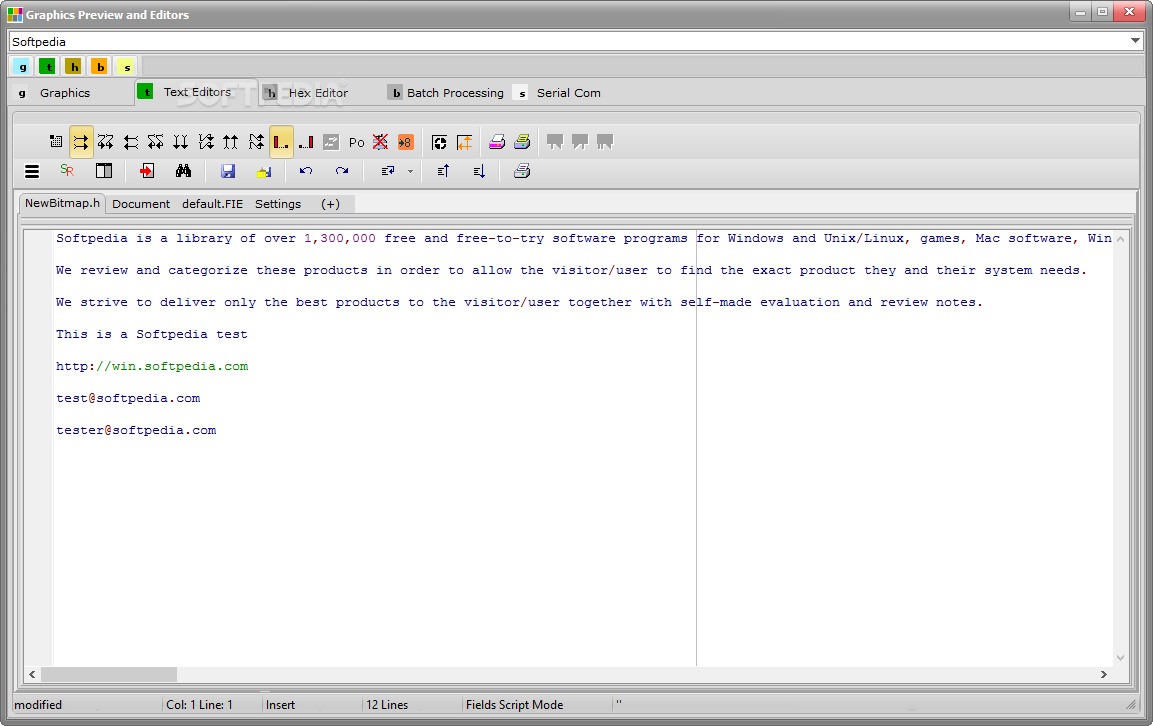Viewport: 1153px width, 726px height.
Task: Click the 'Po' toolbar button
Action: pos(357,143)
